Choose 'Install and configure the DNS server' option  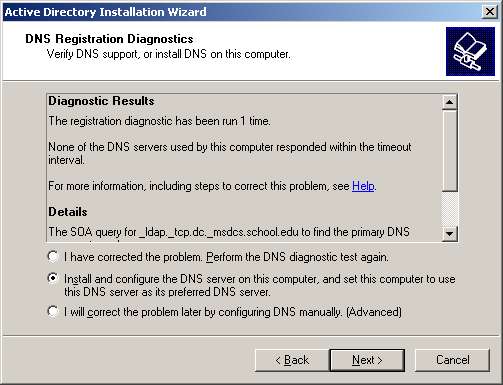[x=53, y=279]
